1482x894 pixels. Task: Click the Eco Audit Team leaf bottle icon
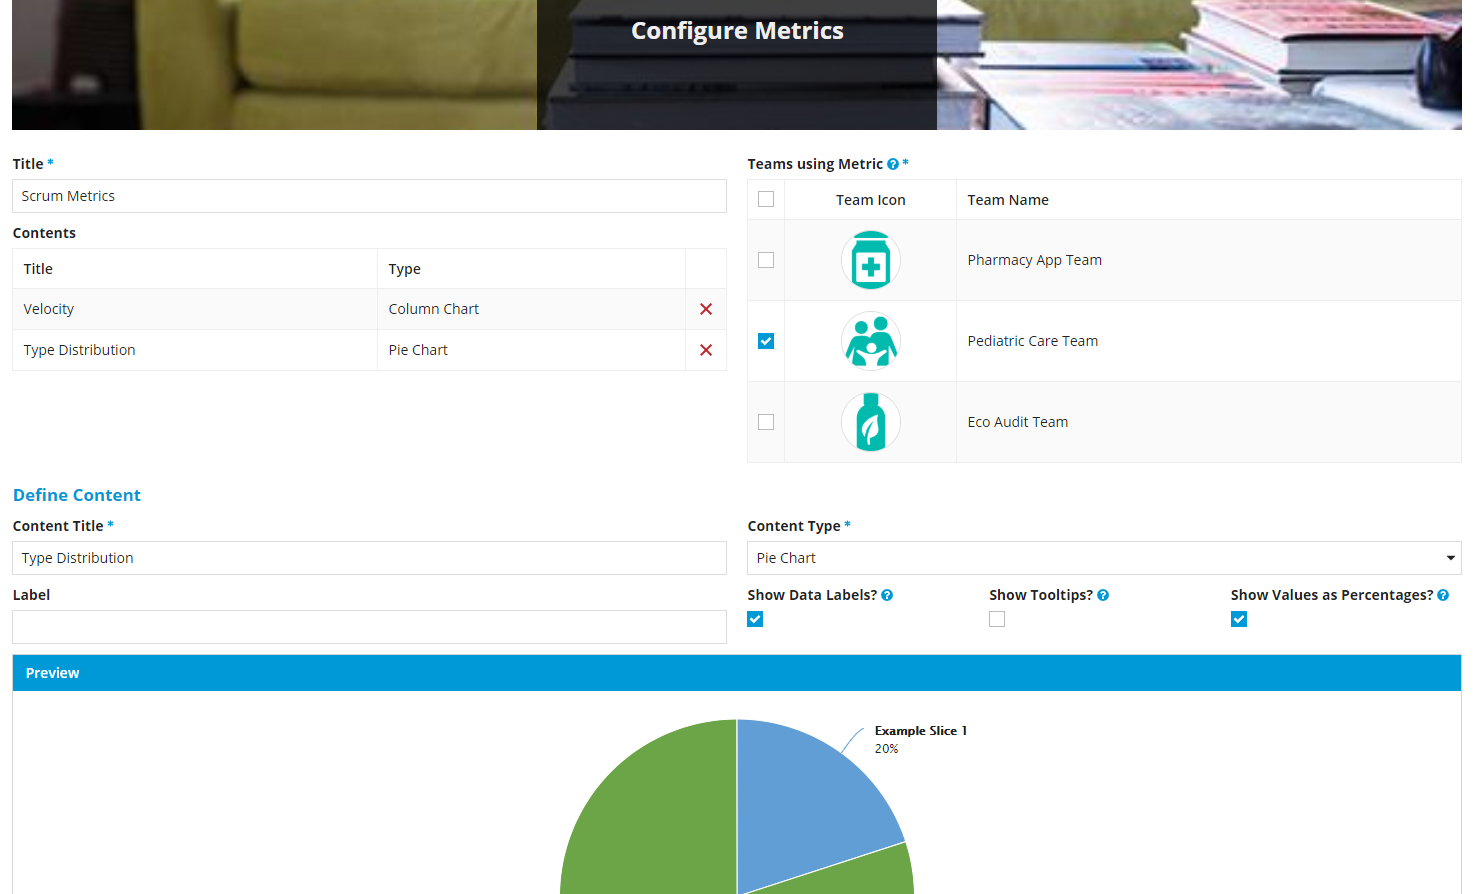[871, 422]
